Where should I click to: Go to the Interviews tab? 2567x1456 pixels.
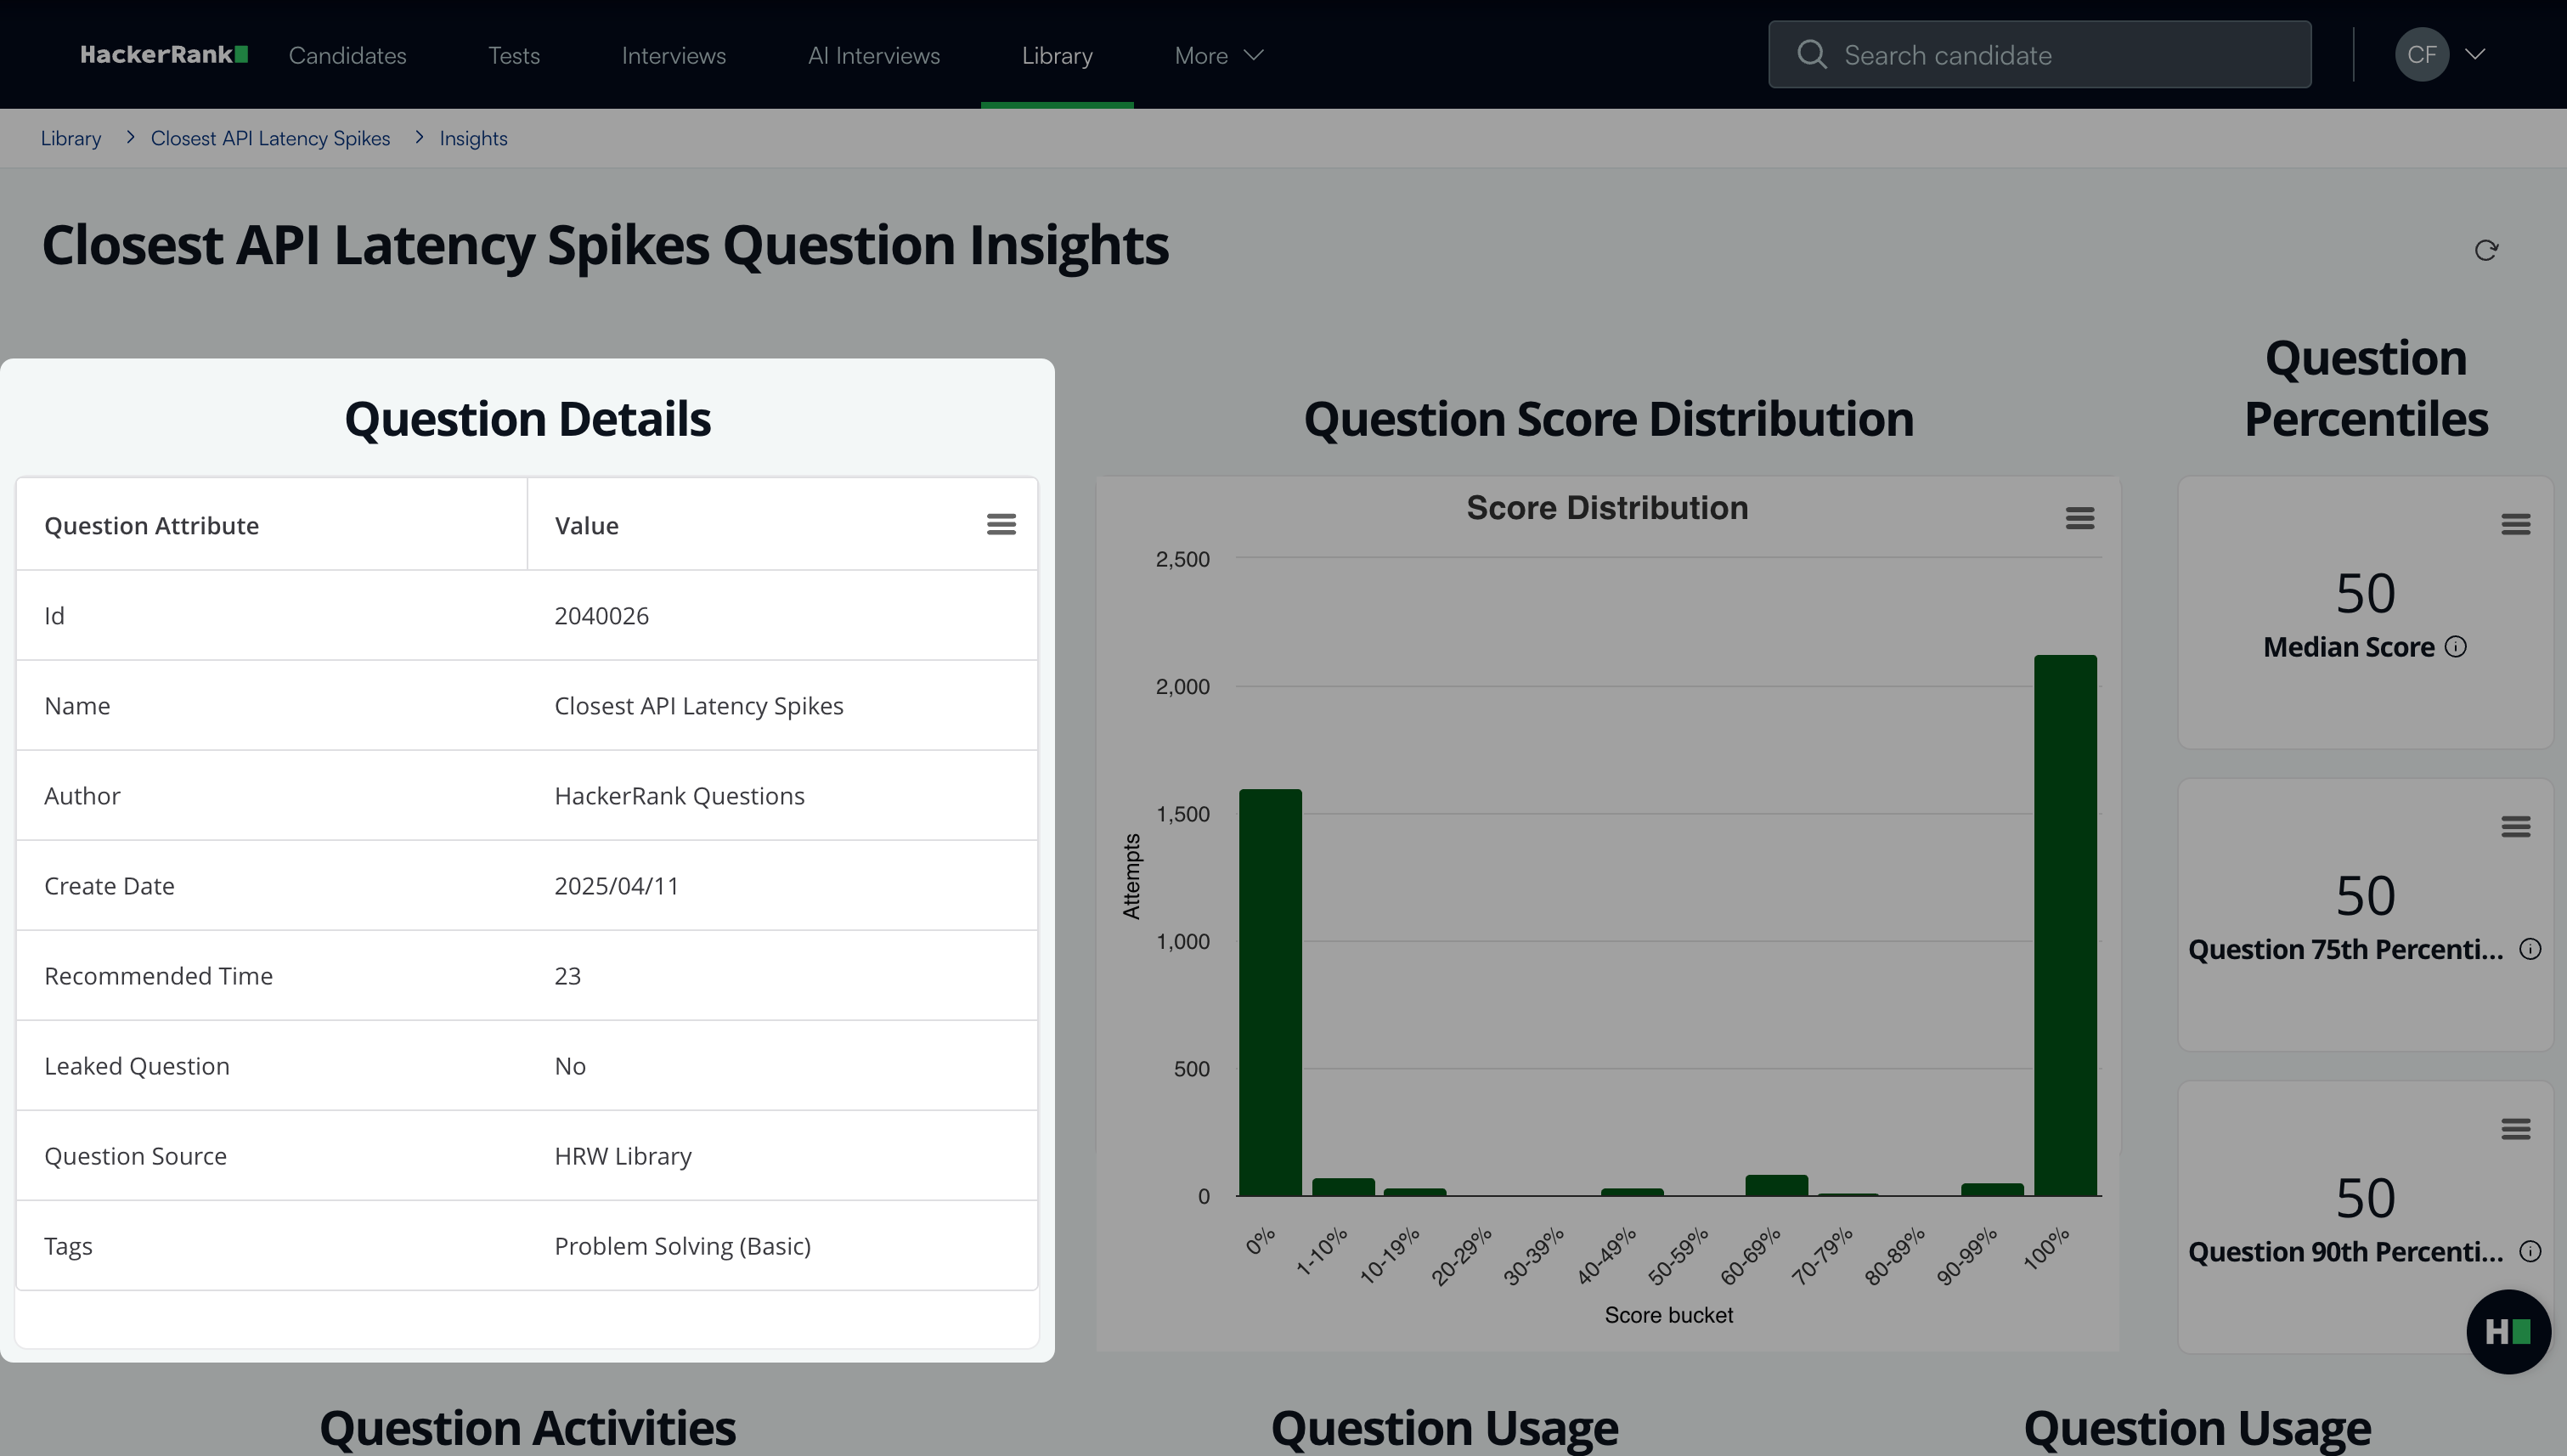tap(673, 55)
